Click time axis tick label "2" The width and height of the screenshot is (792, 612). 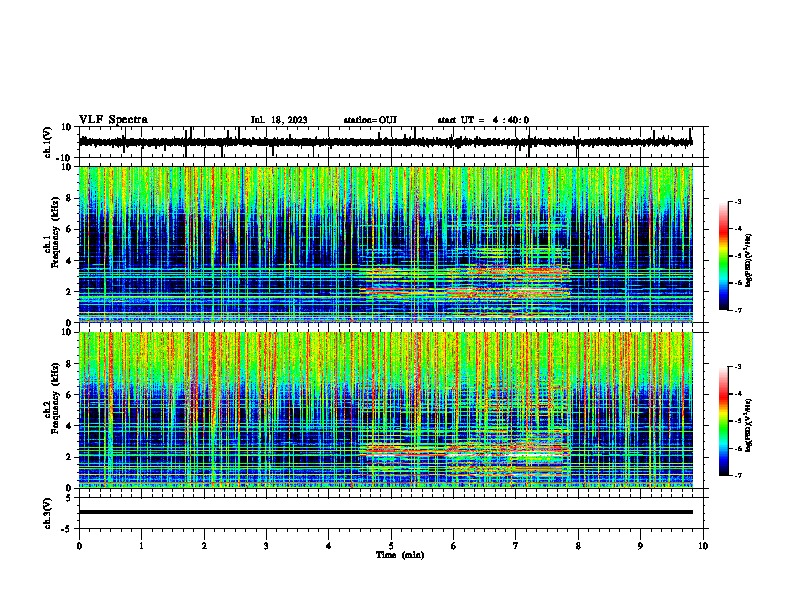coord(204,546)
